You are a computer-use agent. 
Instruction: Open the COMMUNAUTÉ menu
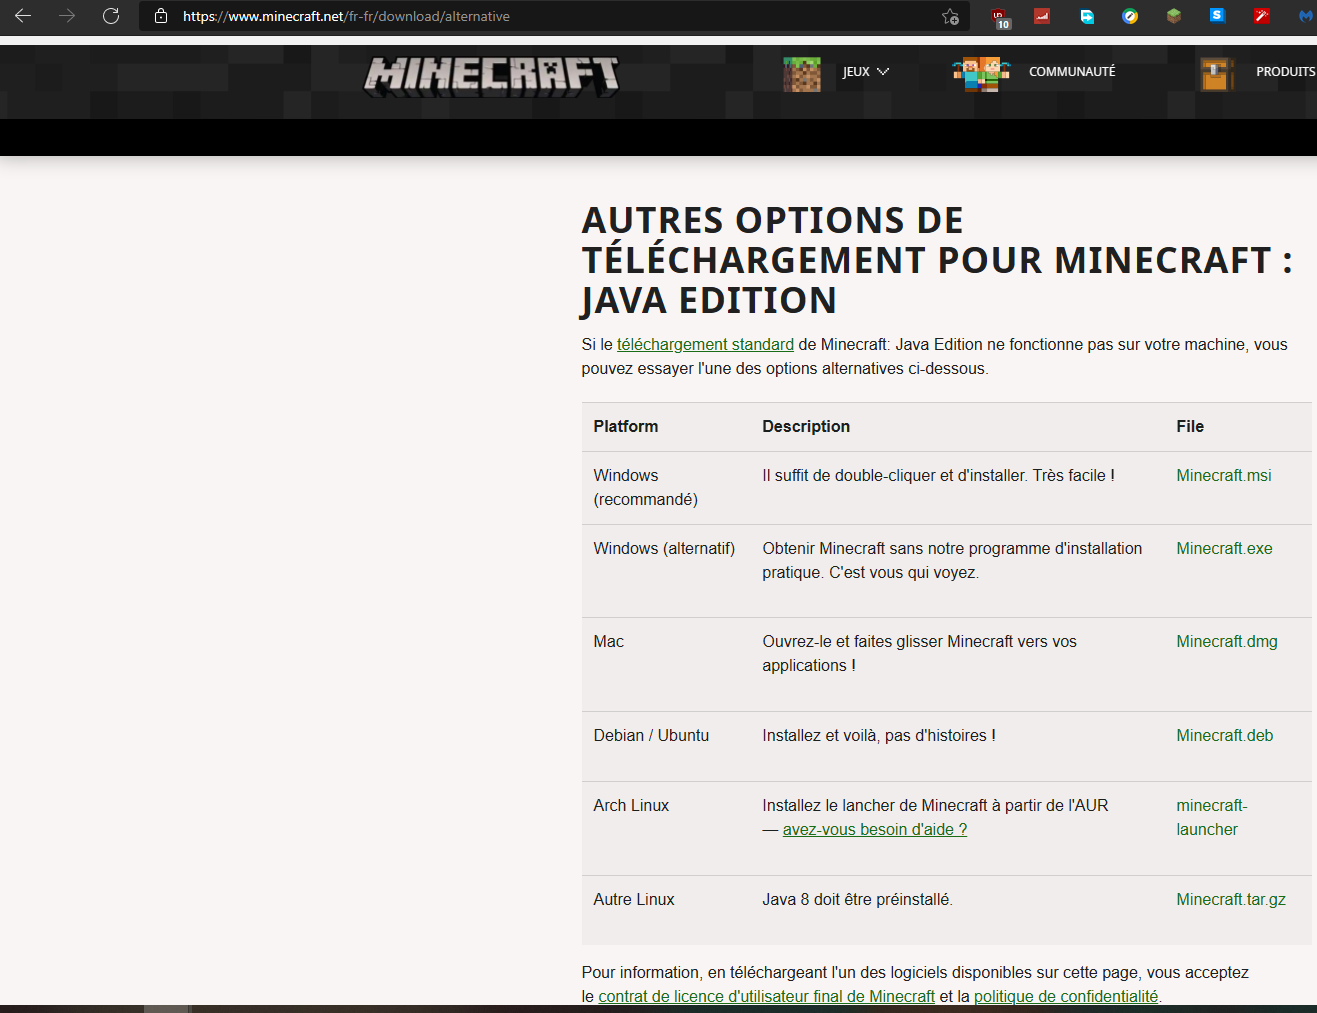click(x=1072, y=72)
